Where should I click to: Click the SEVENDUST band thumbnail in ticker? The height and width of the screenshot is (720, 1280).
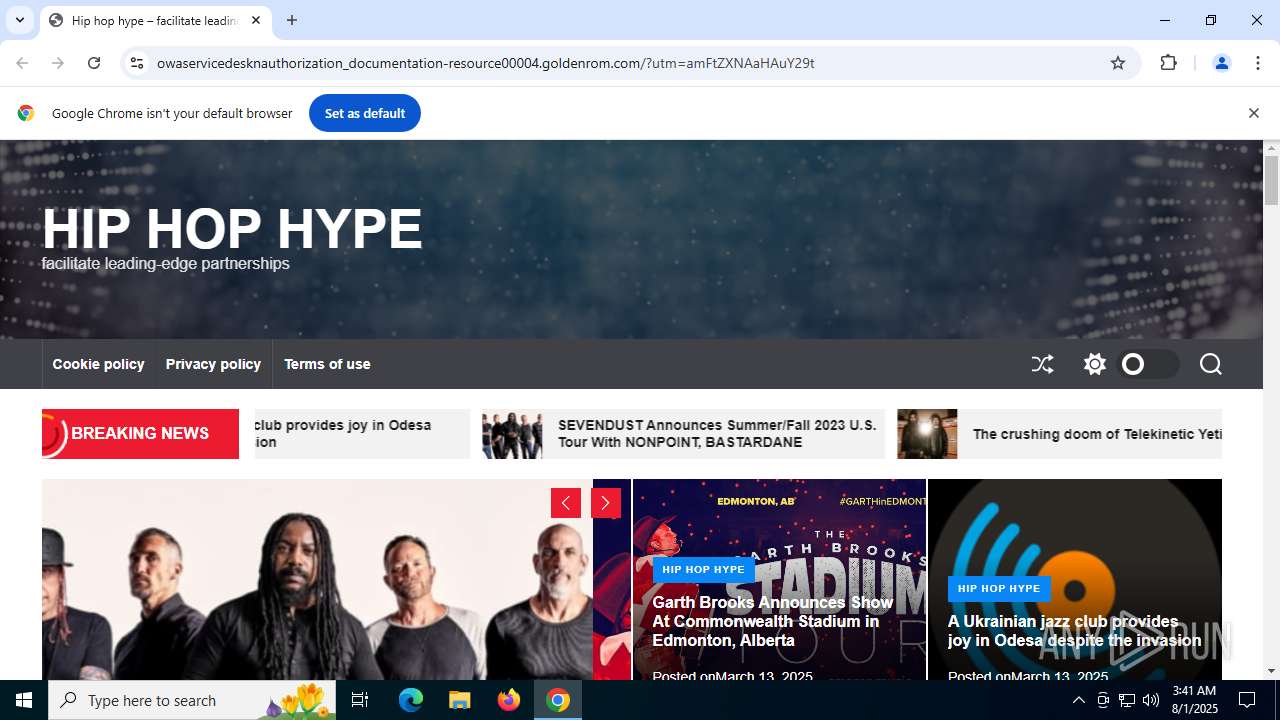512,434
